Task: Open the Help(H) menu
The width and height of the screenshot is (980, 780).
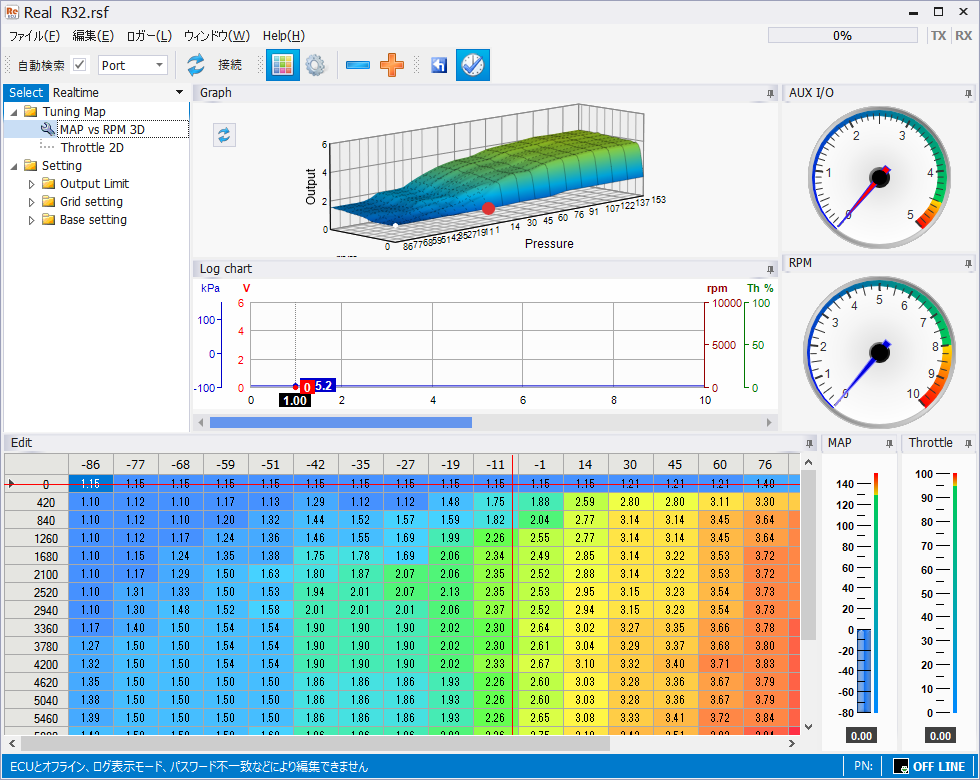Action: tap(284, 36)
